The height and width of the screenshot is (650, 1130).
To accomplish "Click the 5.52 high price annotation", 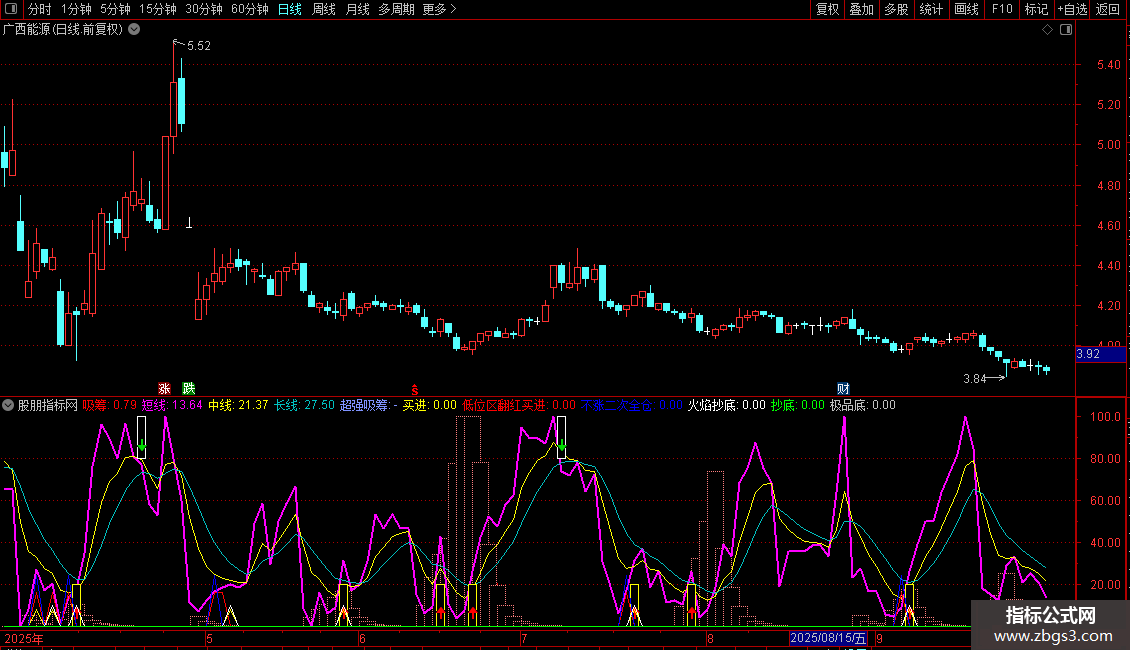I will (199, 45).
